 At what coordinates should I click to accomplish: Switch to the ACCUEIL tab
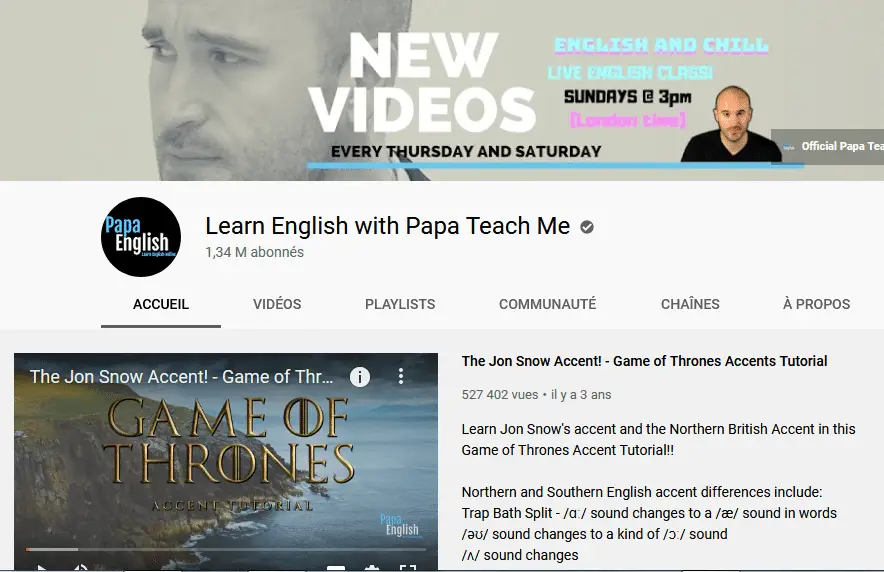[161, 304]
